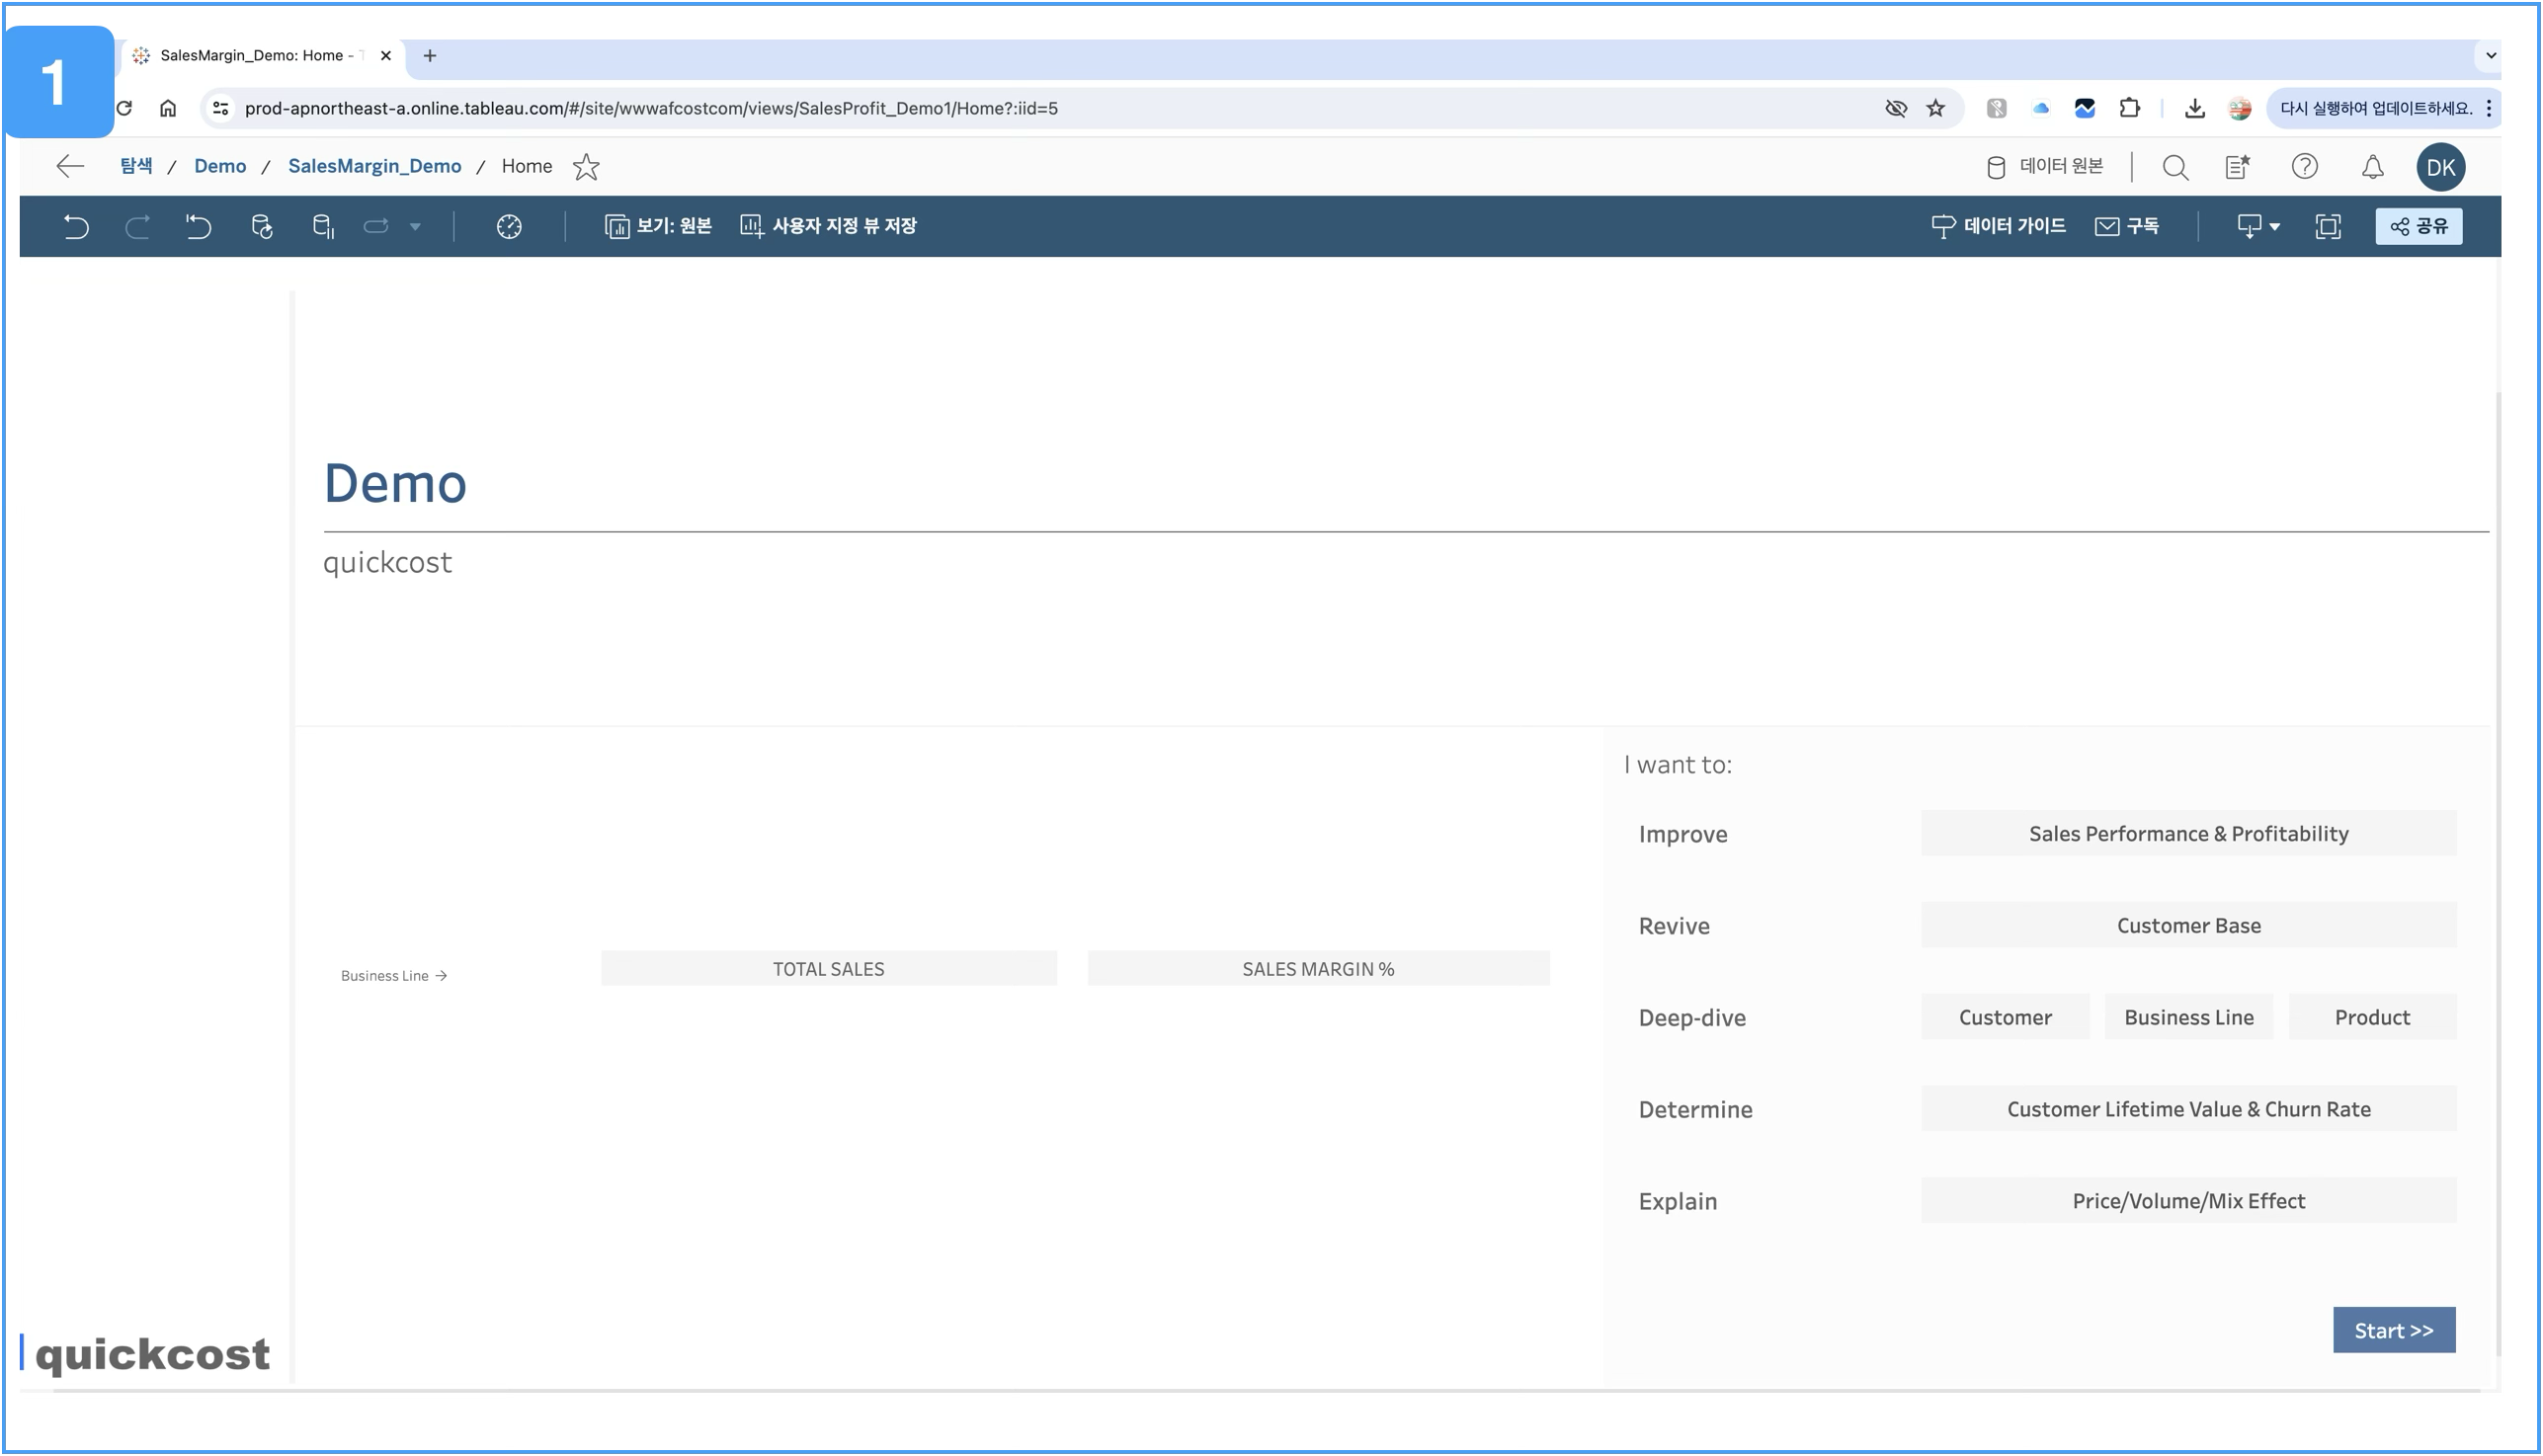Open the download dropdown menu
The height and width of the screenshot is (1456, 2543).
coord(2258,227)
